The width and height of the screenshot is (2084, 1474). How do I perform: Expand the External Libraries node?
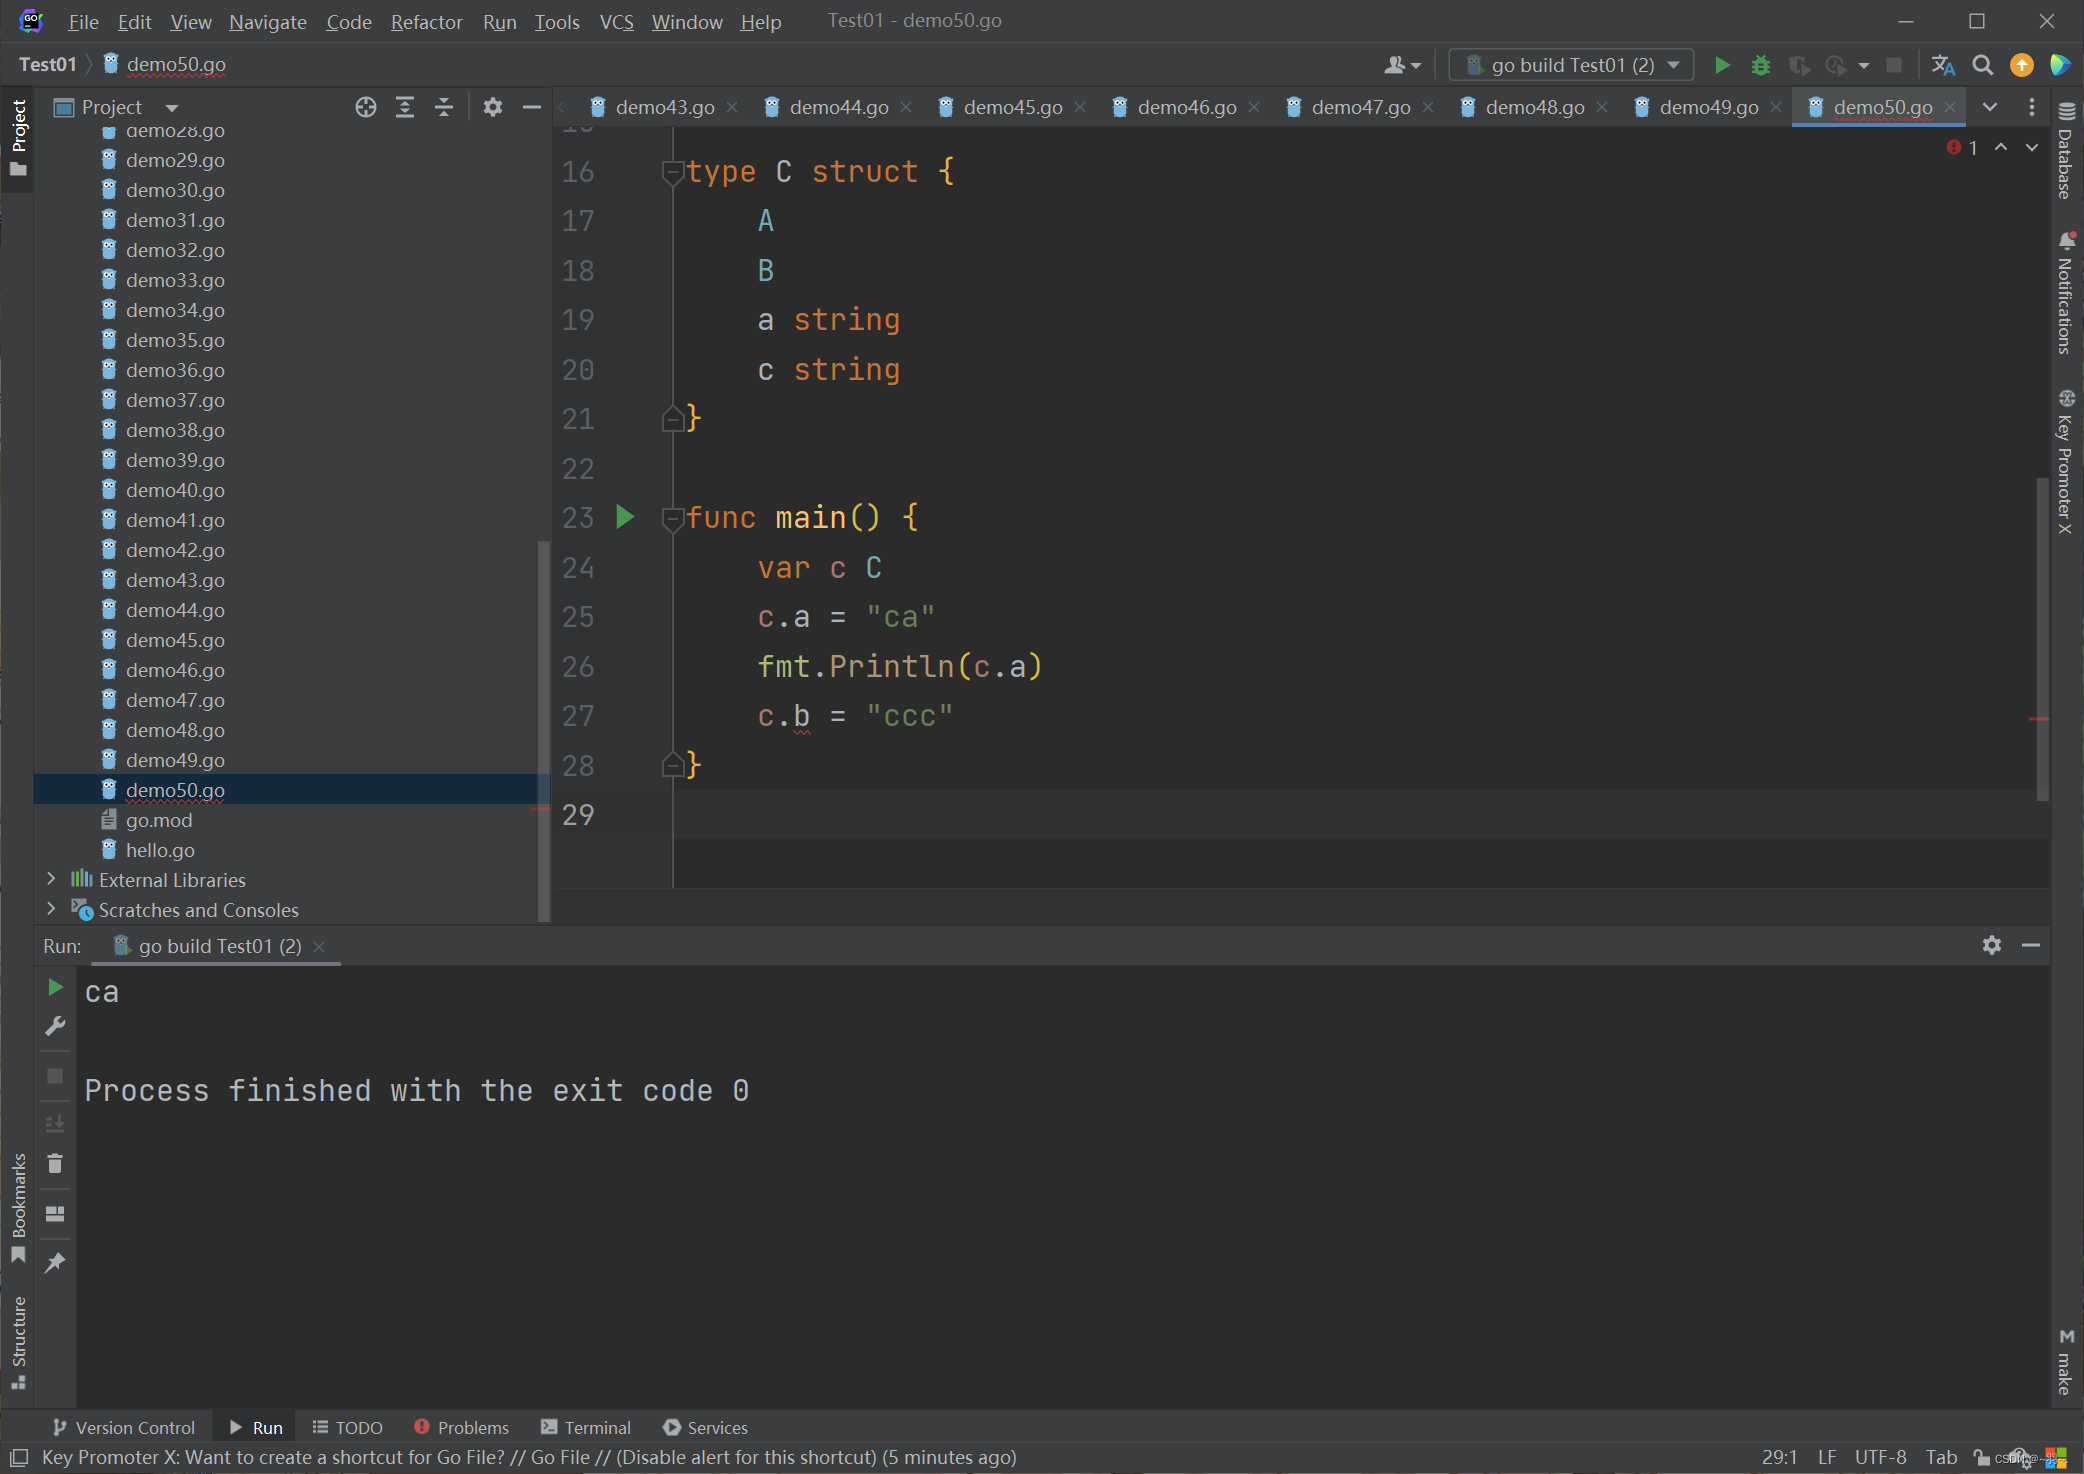tap(51, 879)
